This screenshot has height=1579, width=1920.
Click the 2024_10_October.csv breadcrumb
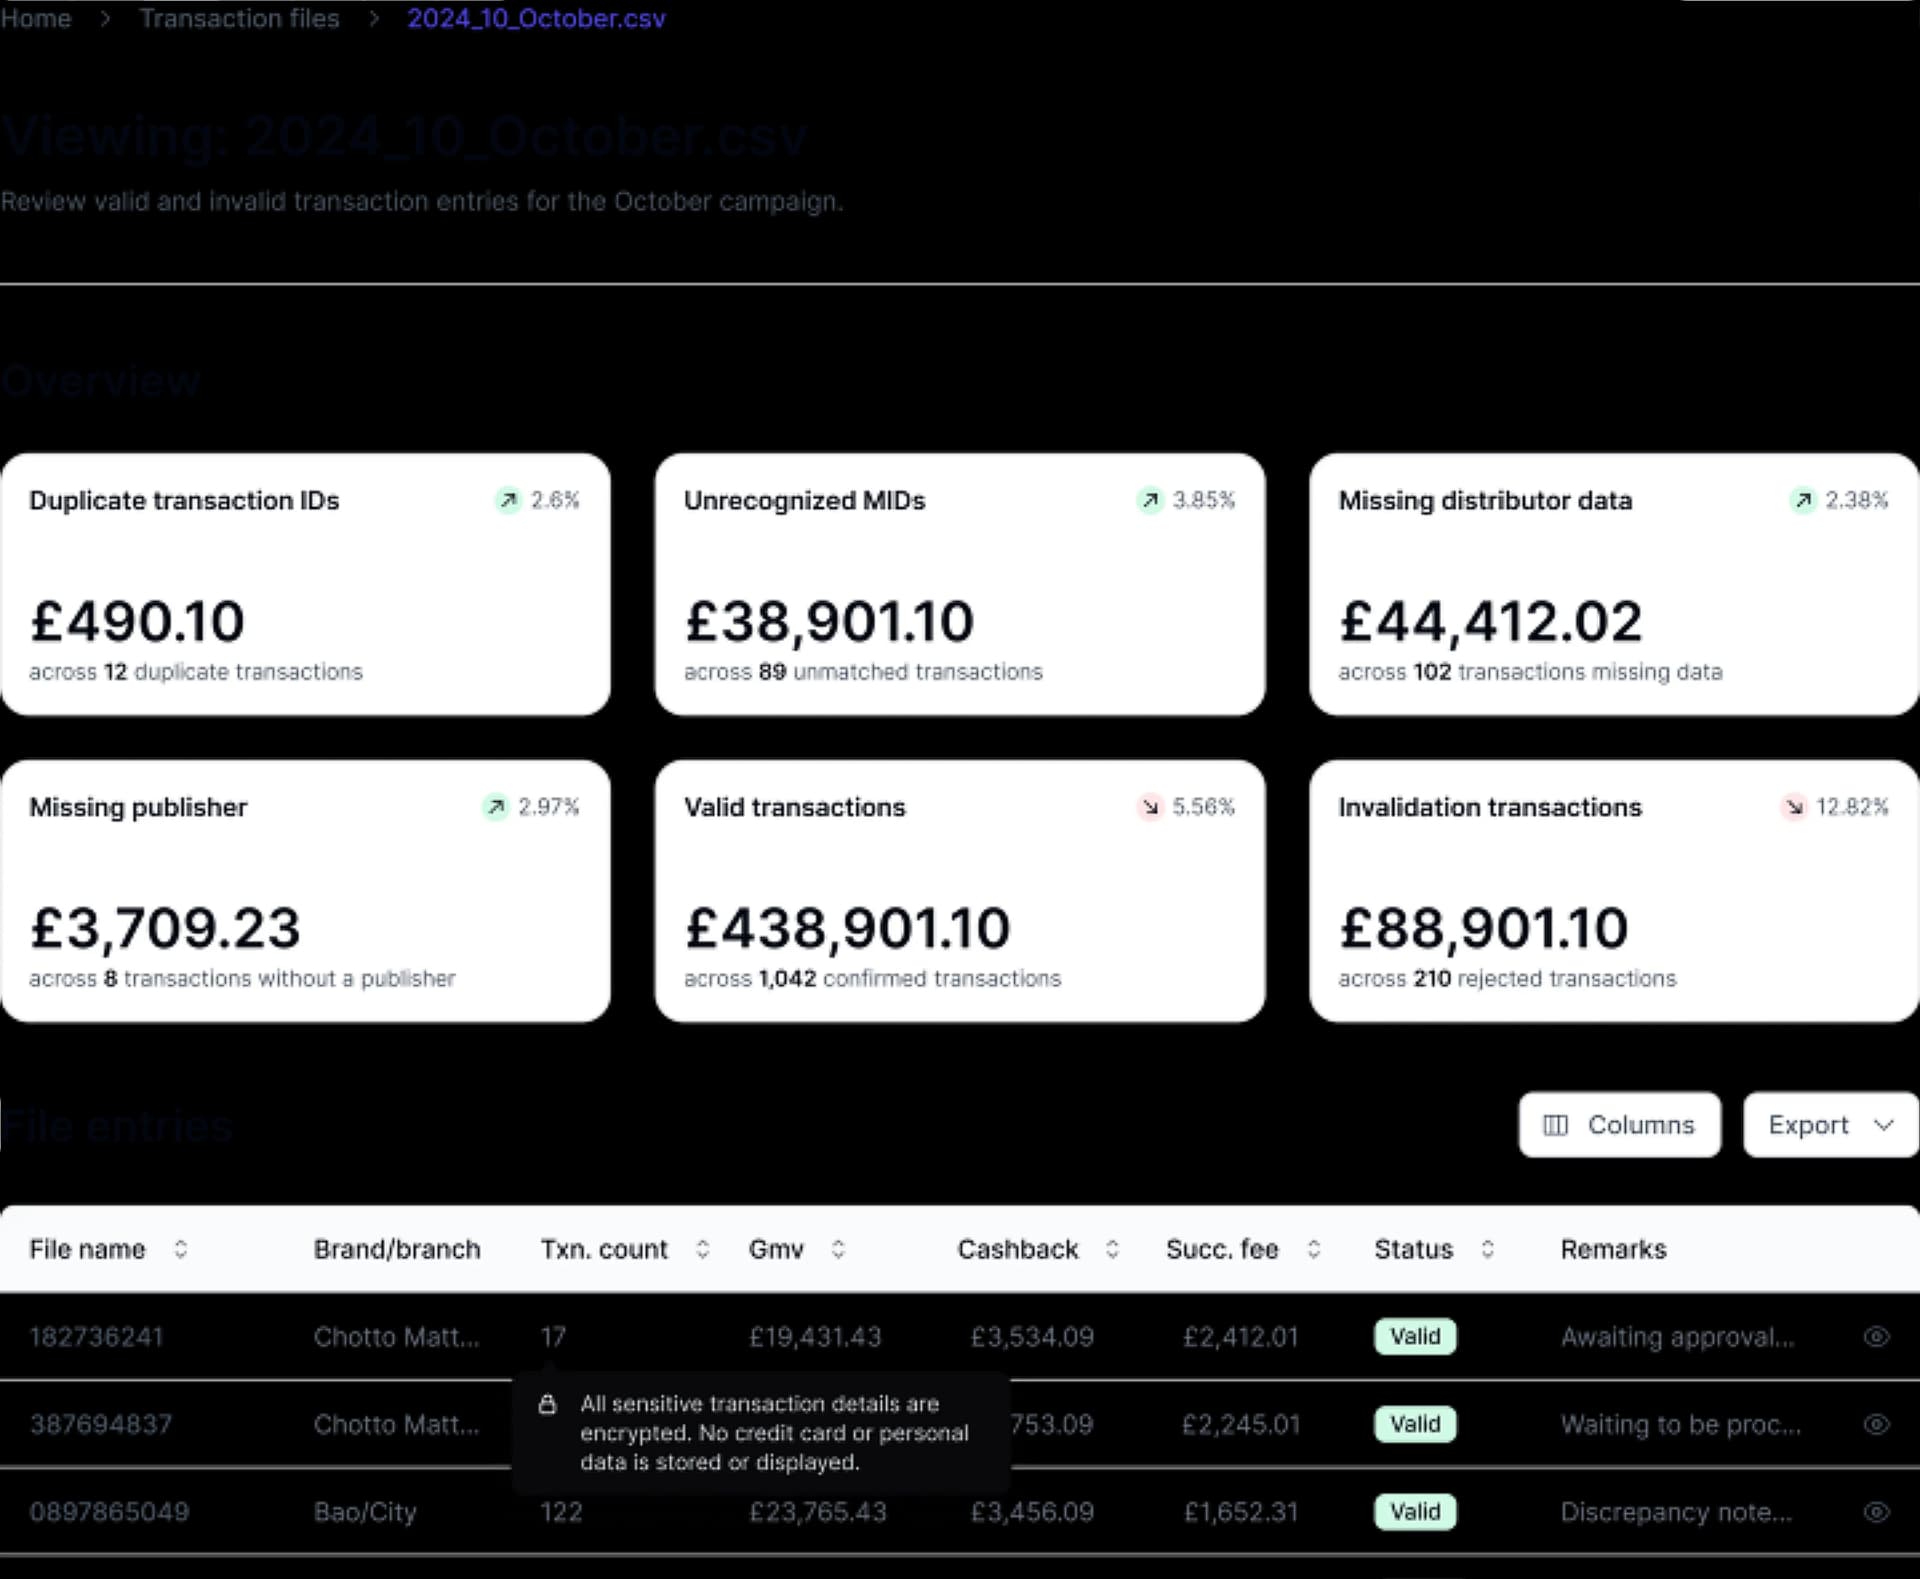coord(536,18)
